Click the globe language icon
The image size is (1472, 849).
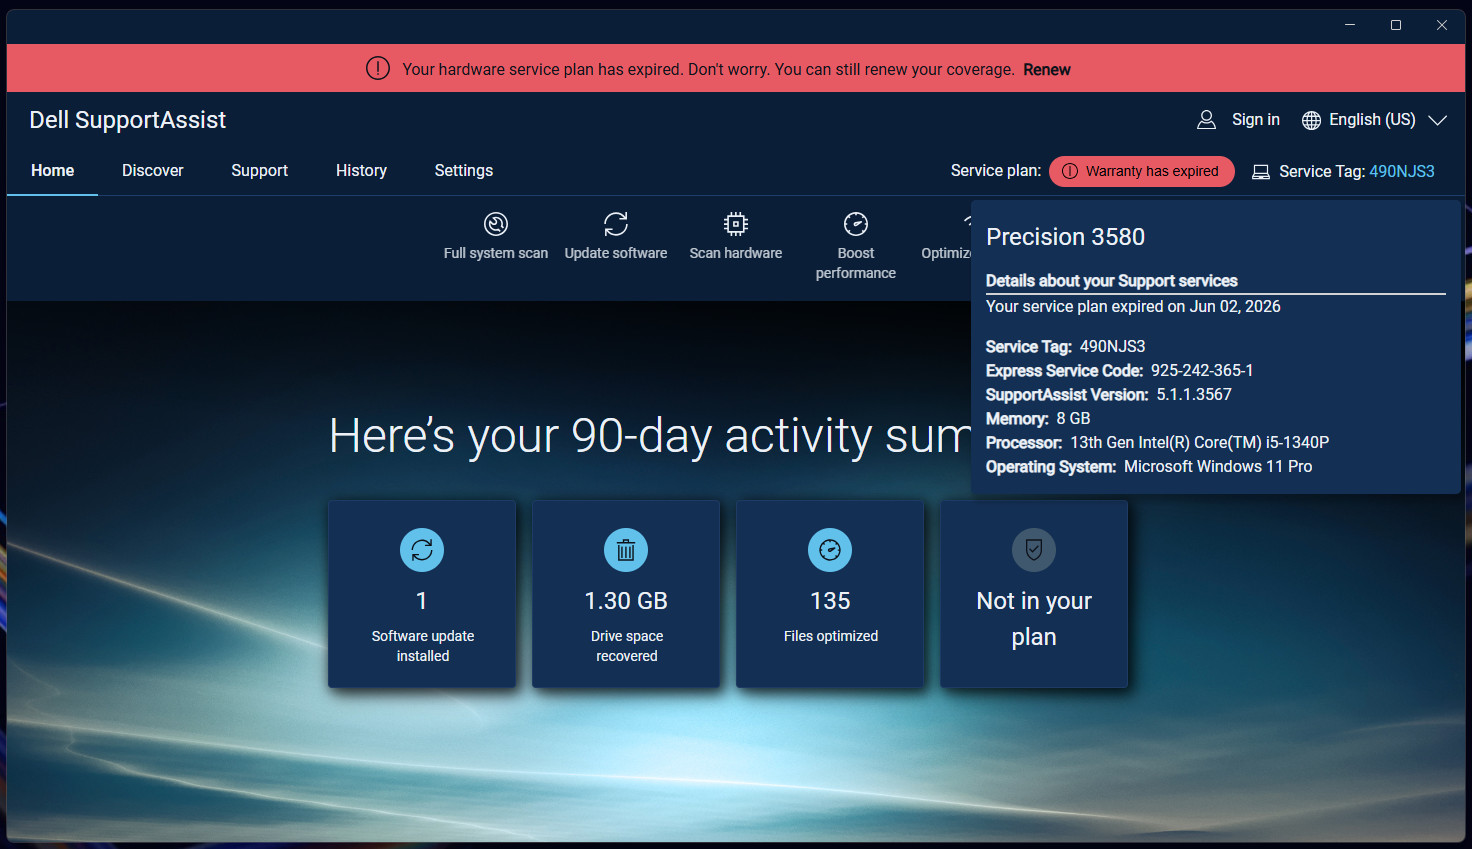pyautogui.click(x=1311, y=120)
